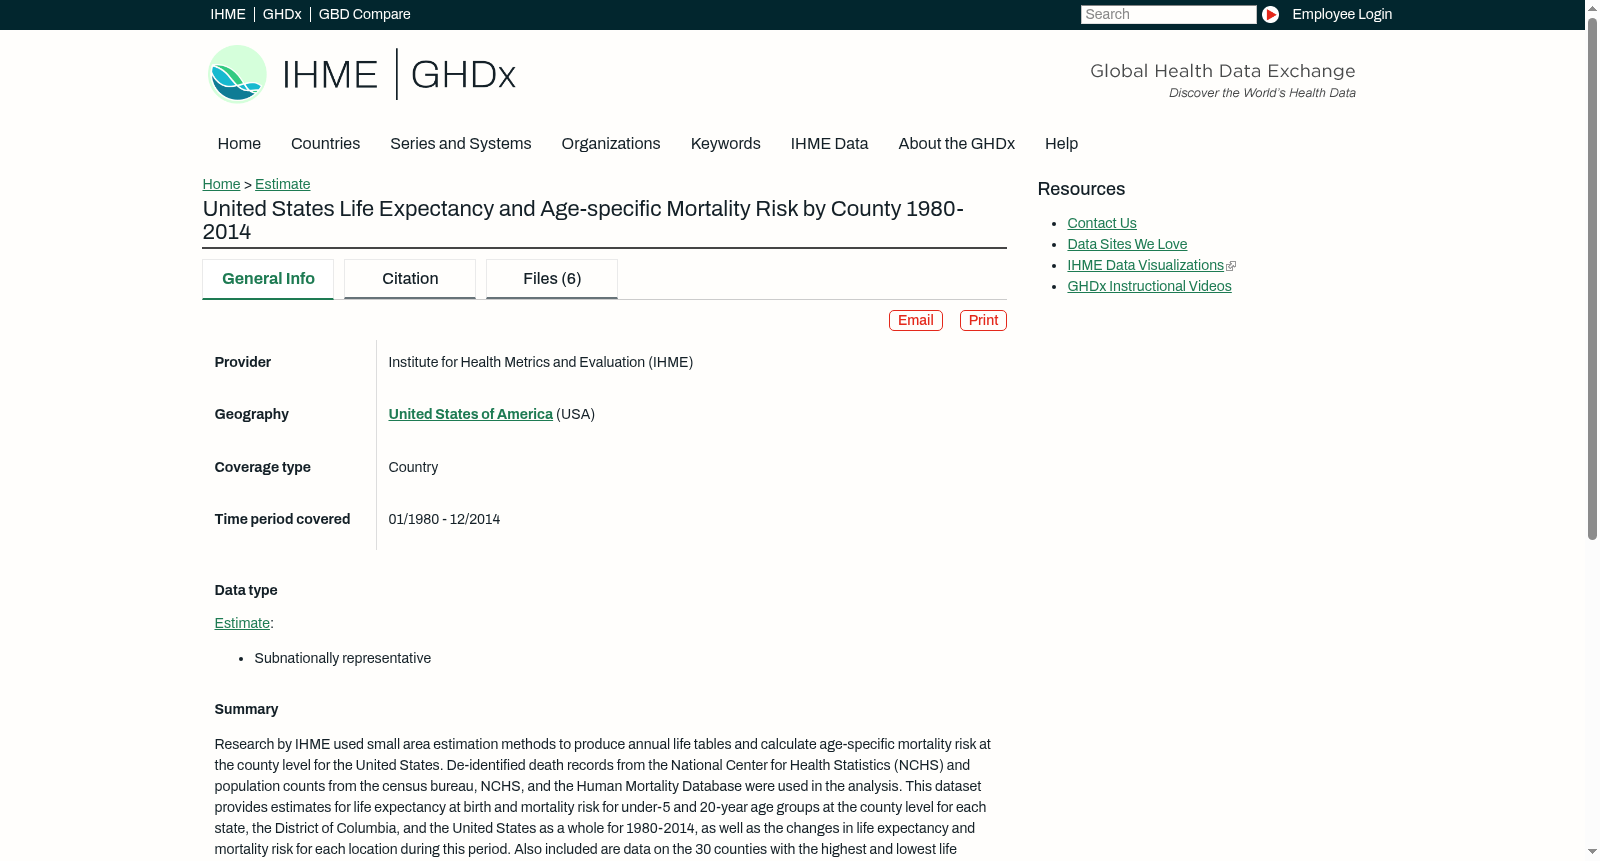The height and width of the screenshot is (861, 1600).
Task: Open GBD Compare in top bar
Action: pos(364,14)
